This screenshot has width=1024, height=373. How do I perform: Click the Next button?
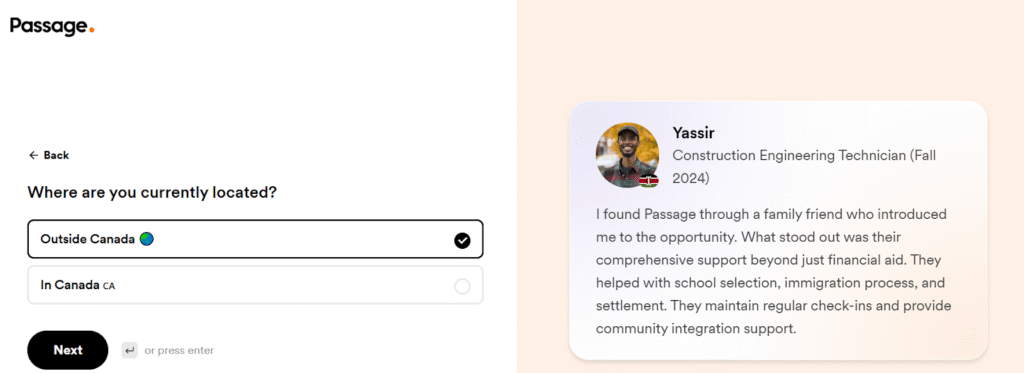(68, 350)
